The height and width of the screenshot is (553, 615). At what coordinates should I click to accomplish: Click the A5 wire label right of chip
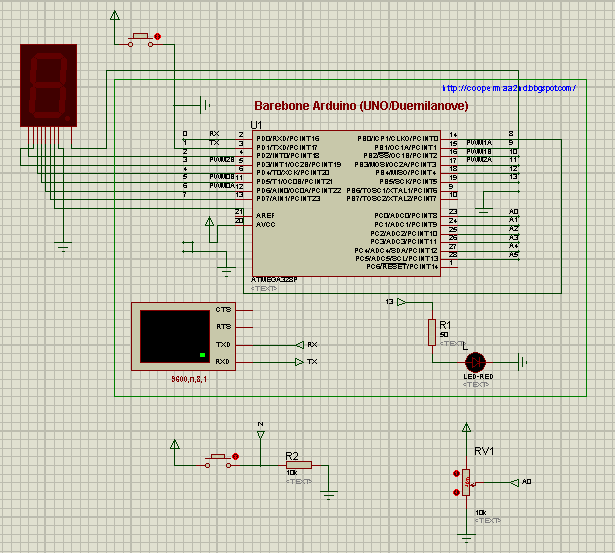coord(514,255)
